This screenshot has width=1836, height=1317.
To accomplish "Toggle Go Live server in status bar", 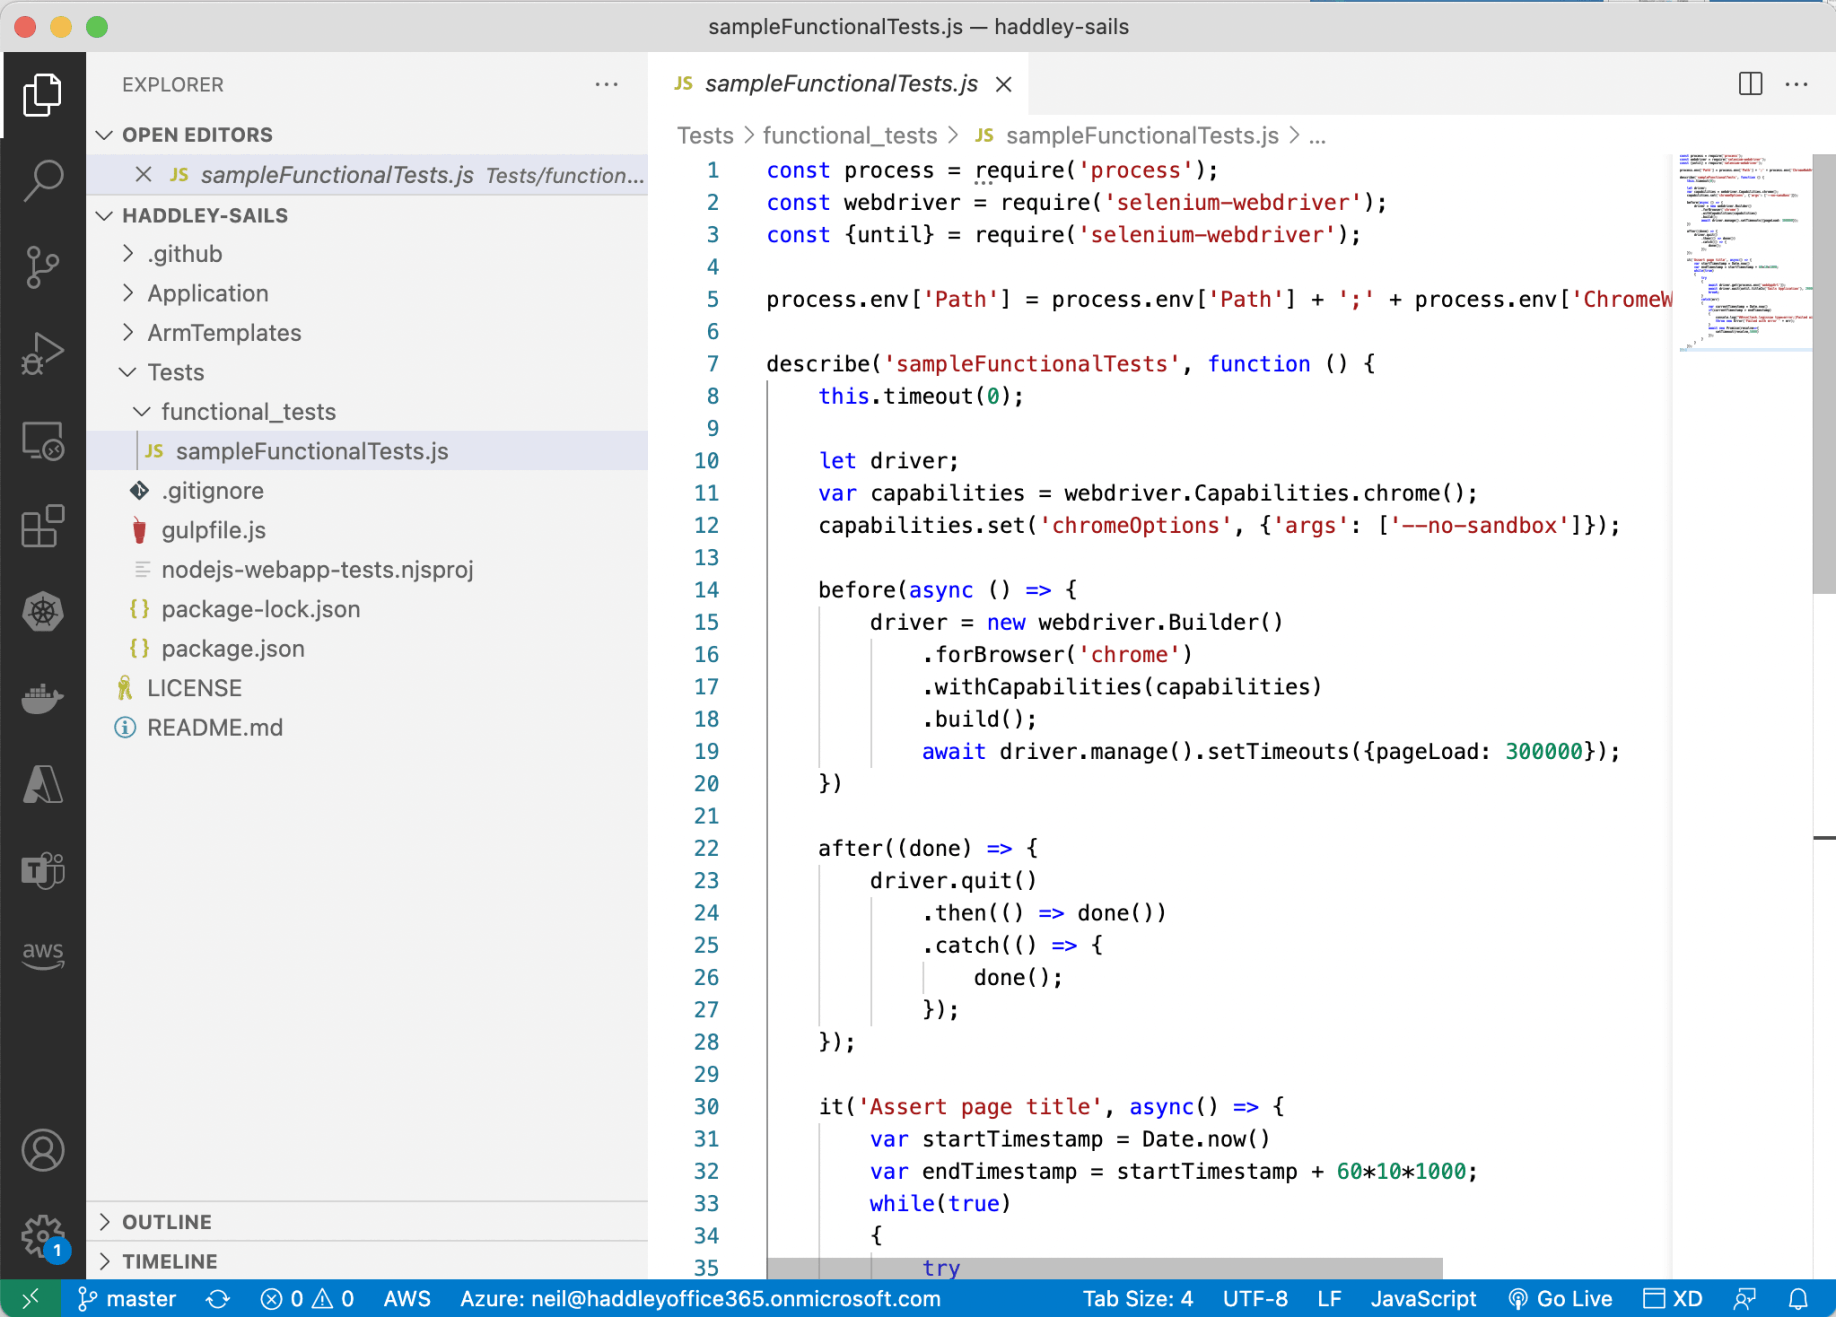I will pos(1560,1299).
